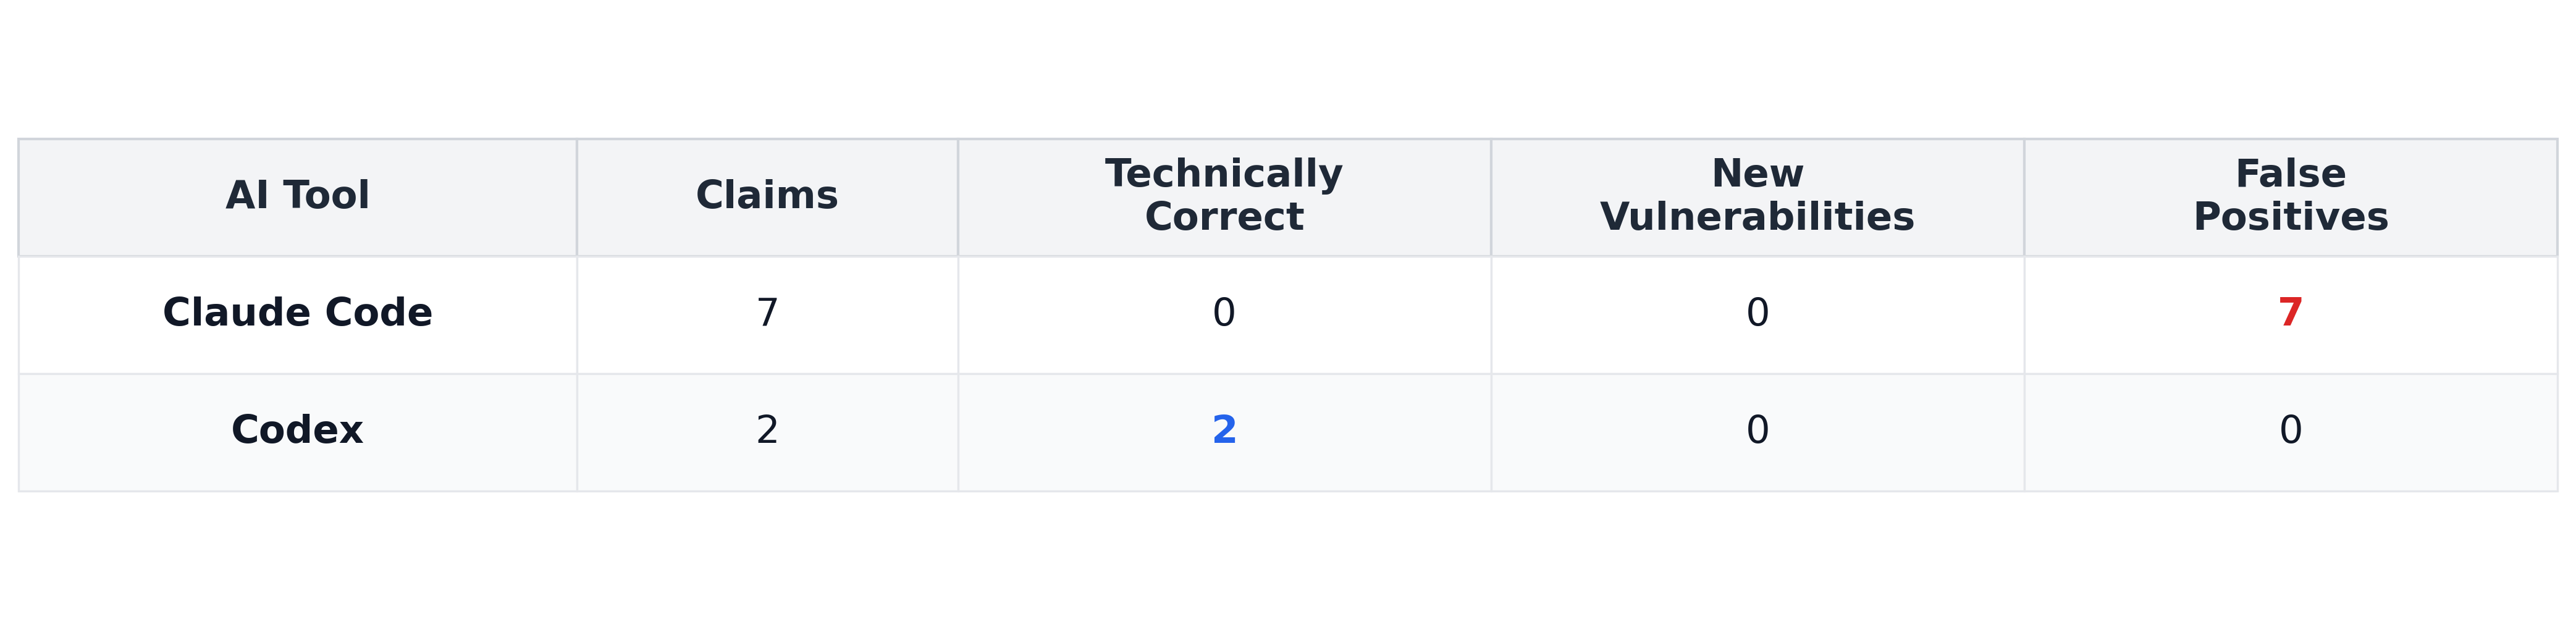Click the word Vulnerabilities in the header
2576x630 pixels.
tap(1757, 217)
